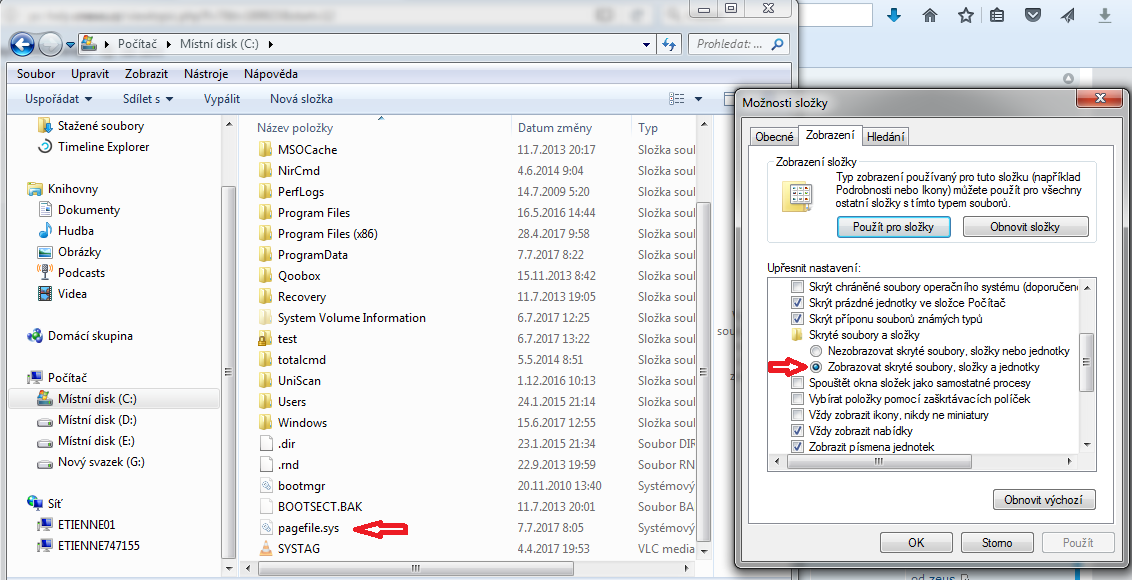Expand the Uspořádat dropdown menu
Viewport: 1132px width, 580px height.
[x=59, y=99]
